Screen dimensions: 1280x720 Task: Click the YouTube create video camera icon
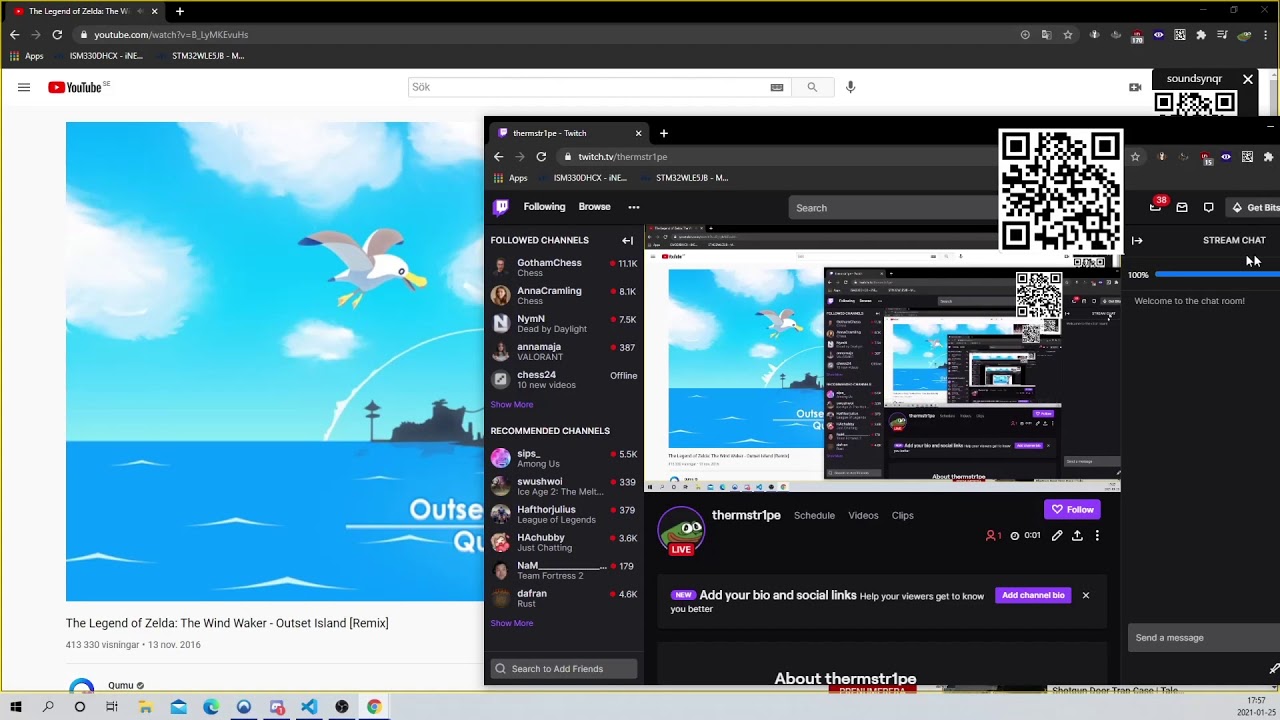pos(1135,87)
